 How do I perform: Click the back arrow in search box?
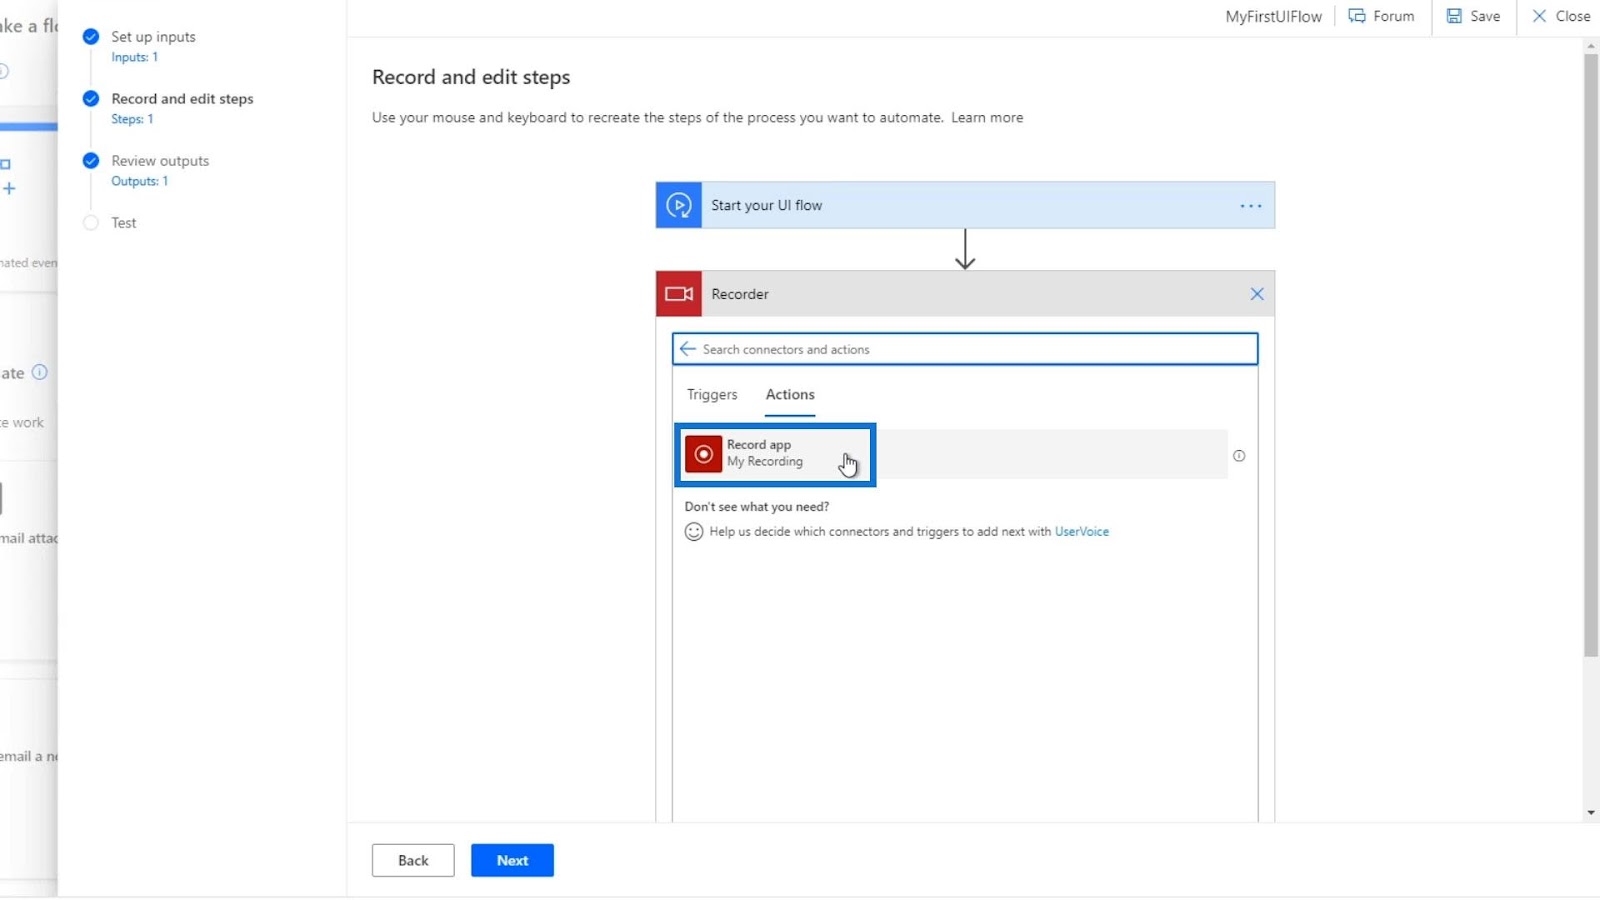point(687,349)
